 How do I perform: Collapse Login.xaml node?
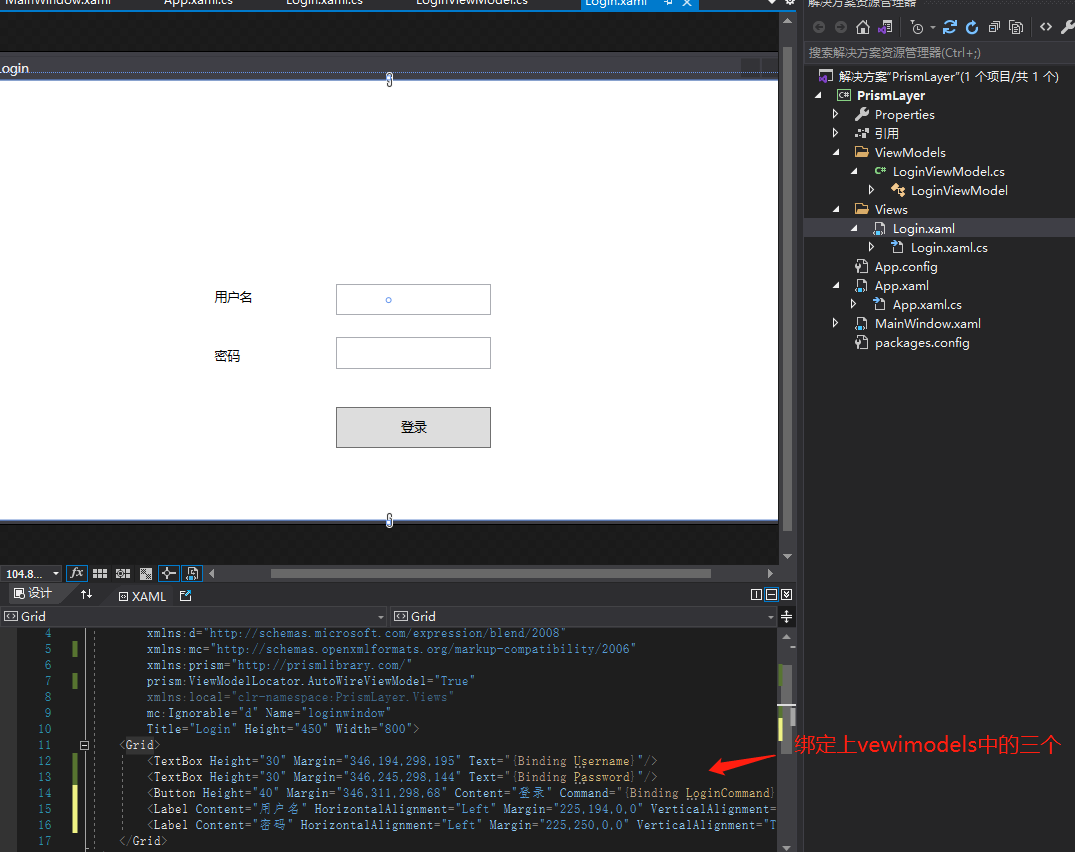854,228
